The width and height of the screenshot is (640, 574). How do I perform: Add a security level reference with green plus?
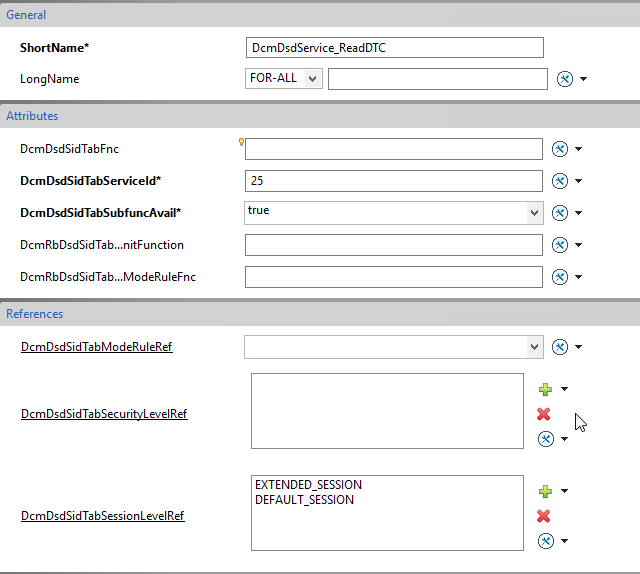(545, 389)
